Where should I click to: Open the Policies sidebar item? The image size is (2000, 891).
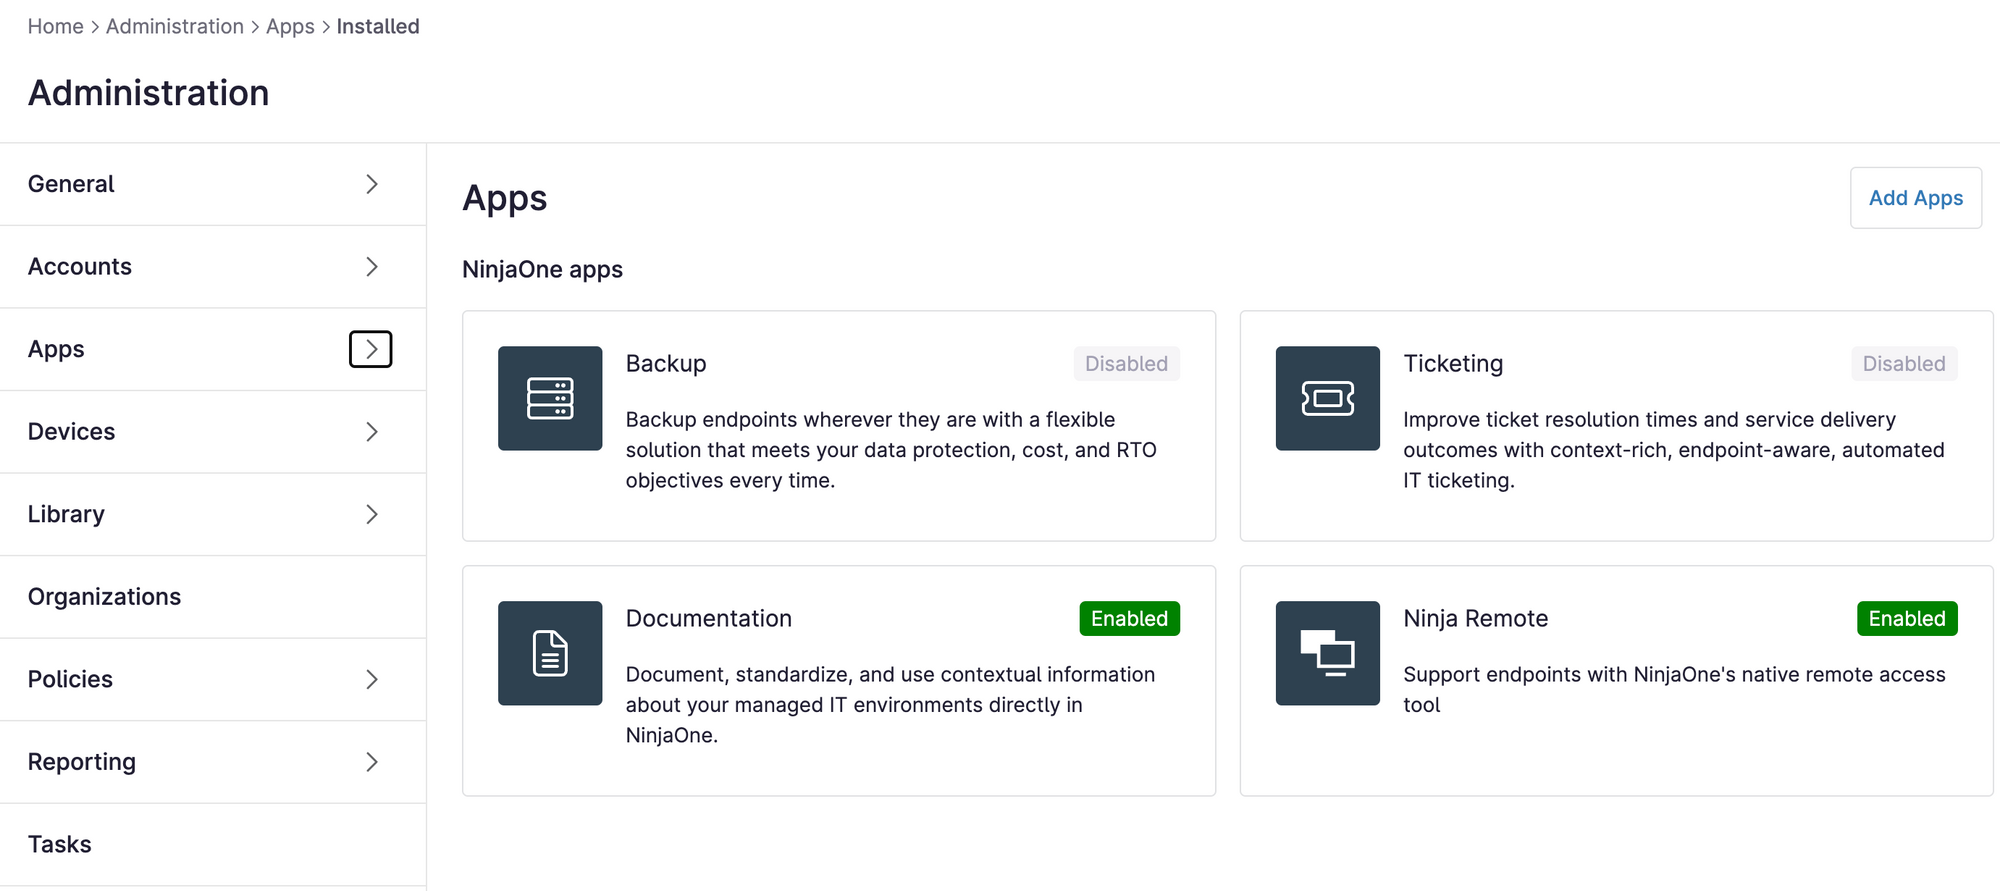213,680
